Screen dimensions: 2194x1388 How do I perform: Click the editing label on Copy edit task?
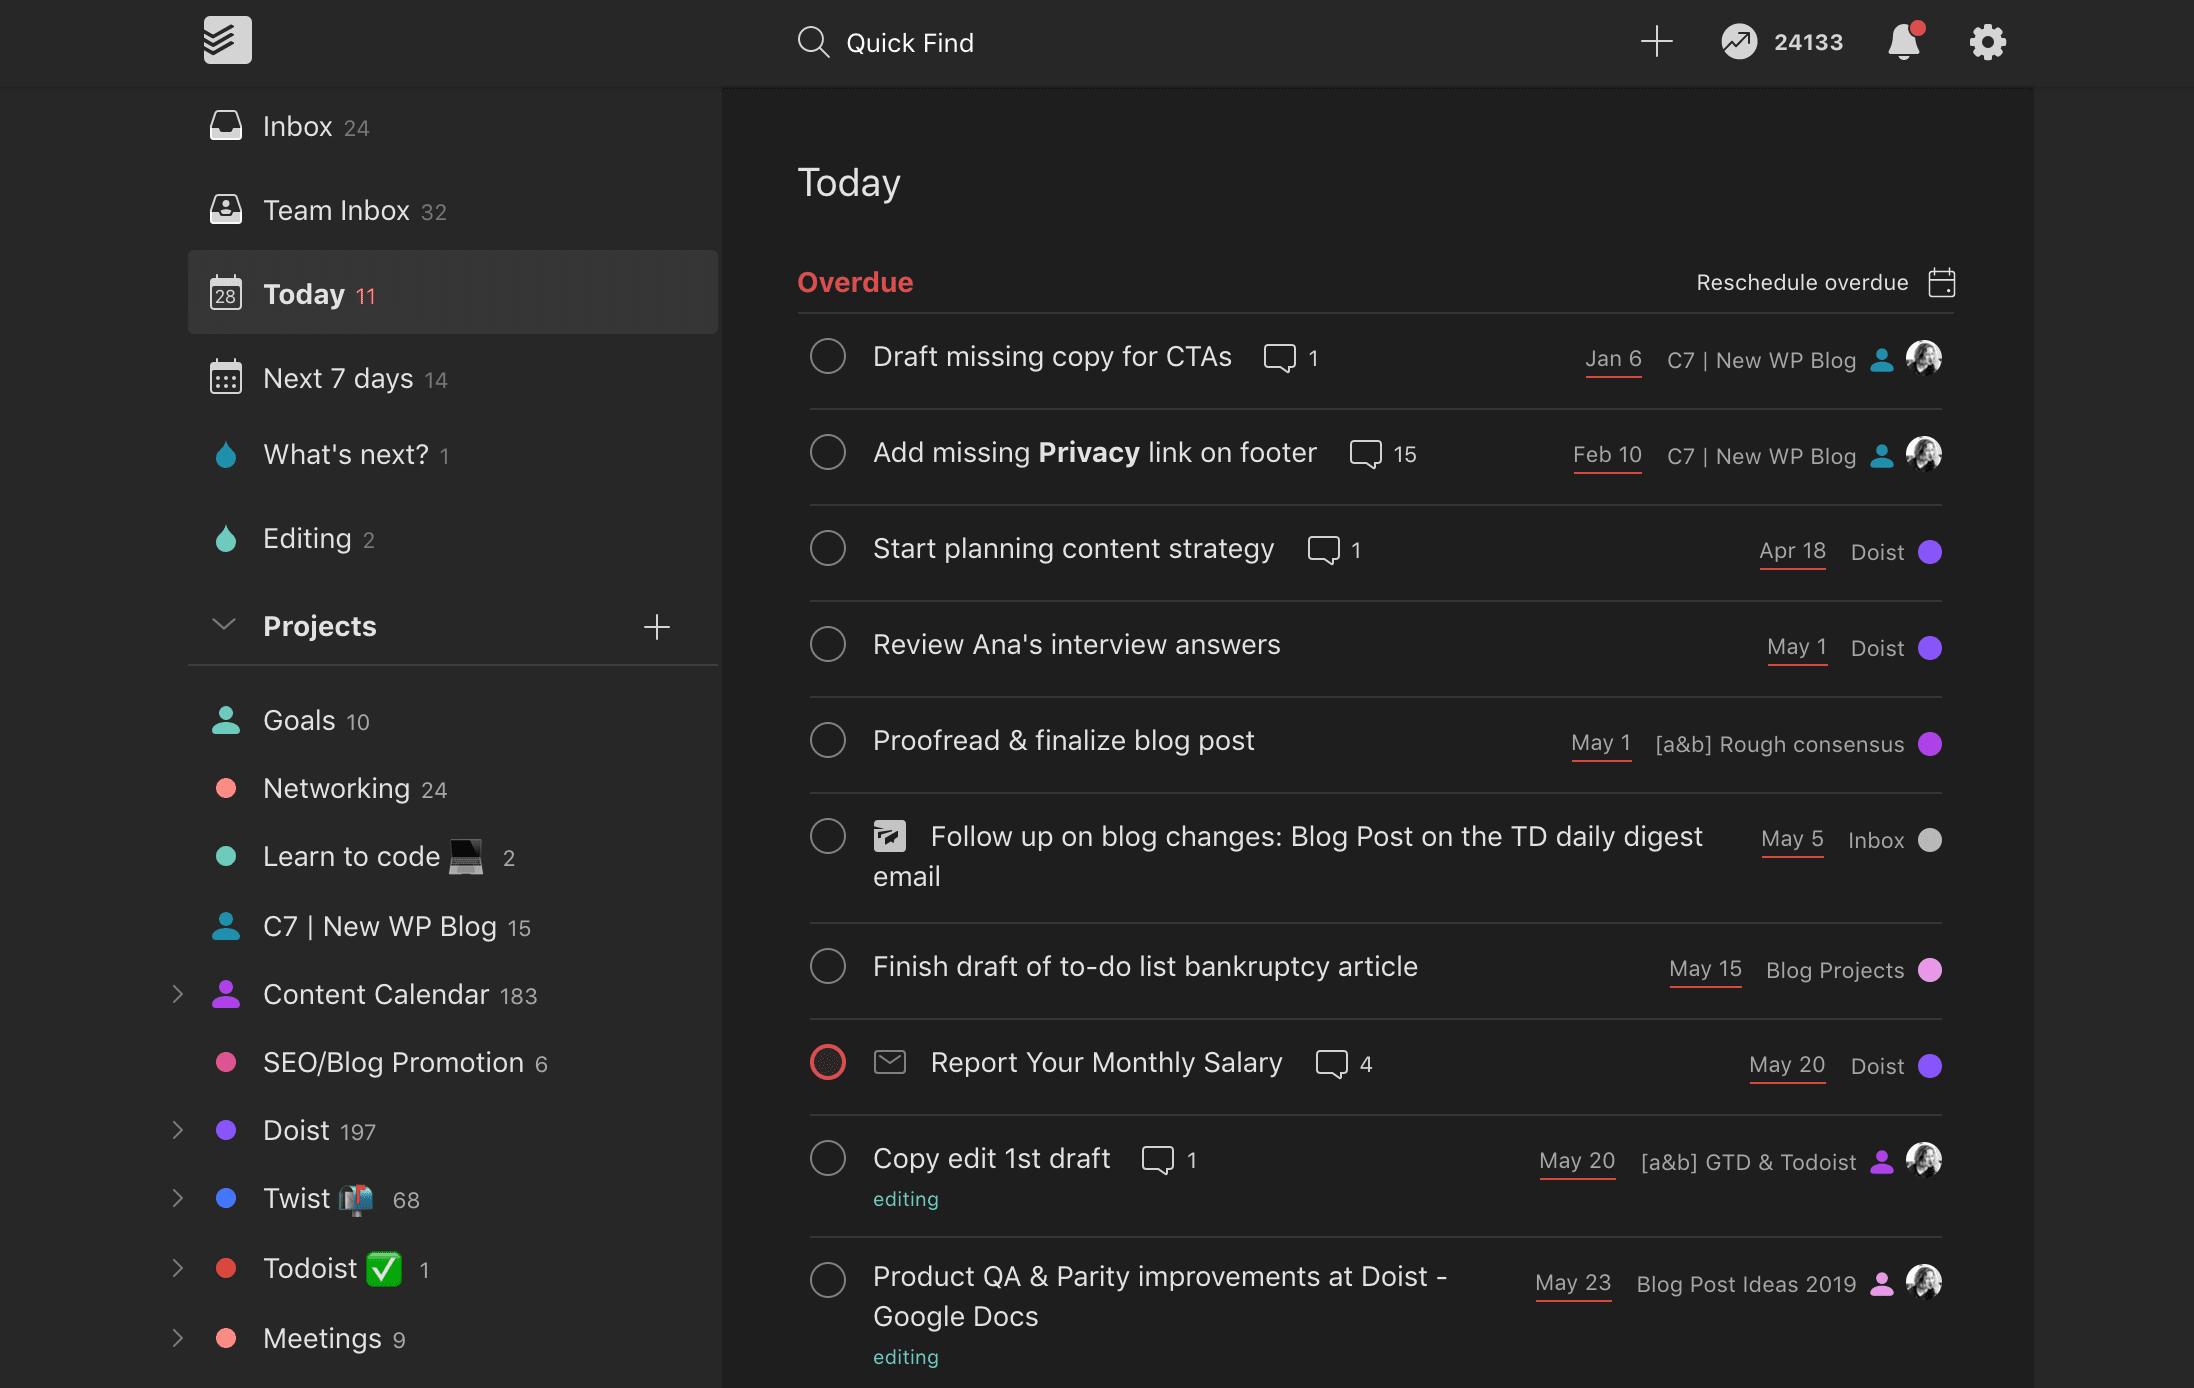click(x=905, y=1199)
